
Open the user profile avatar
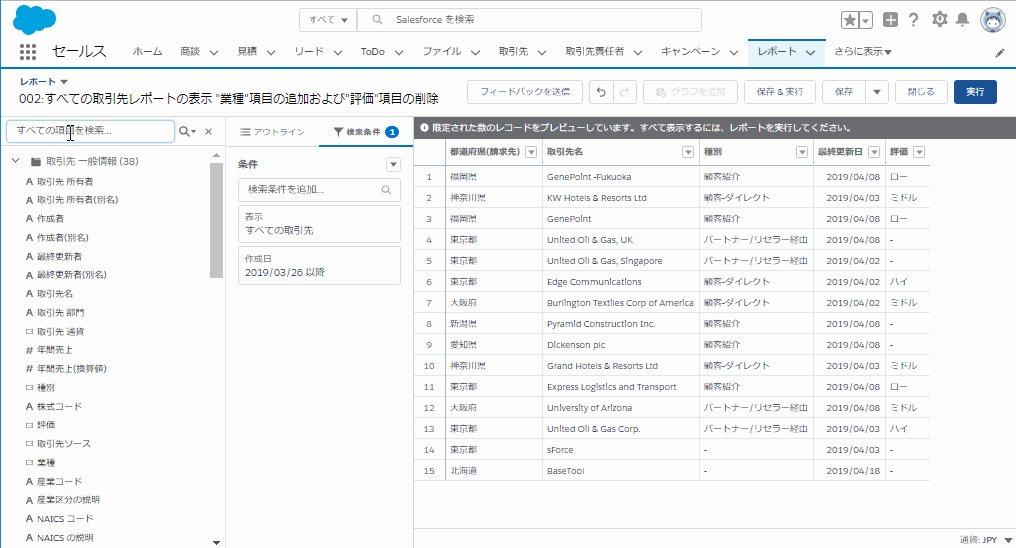pyautogui.click(x=993, y=20)
